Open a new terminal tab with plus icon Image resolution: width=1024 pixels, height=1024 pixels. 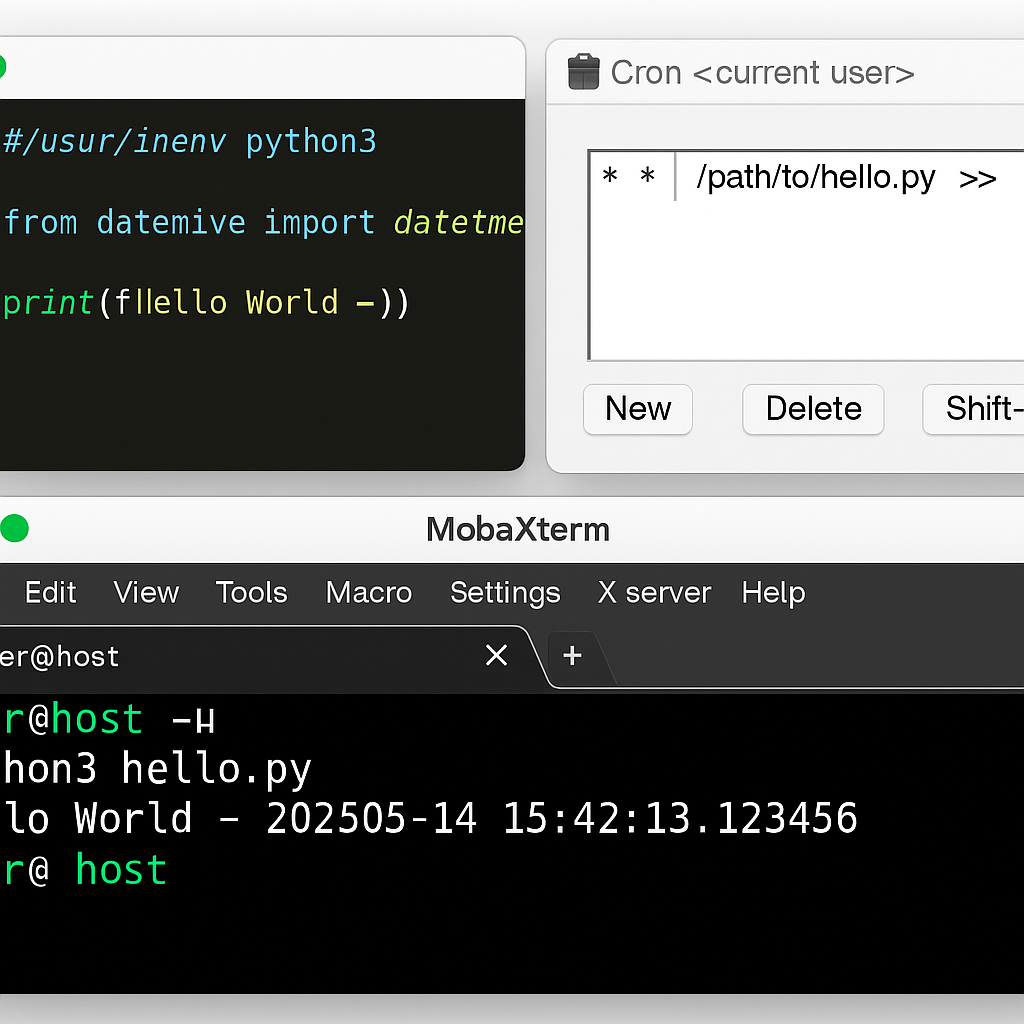[x=571, y=656]
